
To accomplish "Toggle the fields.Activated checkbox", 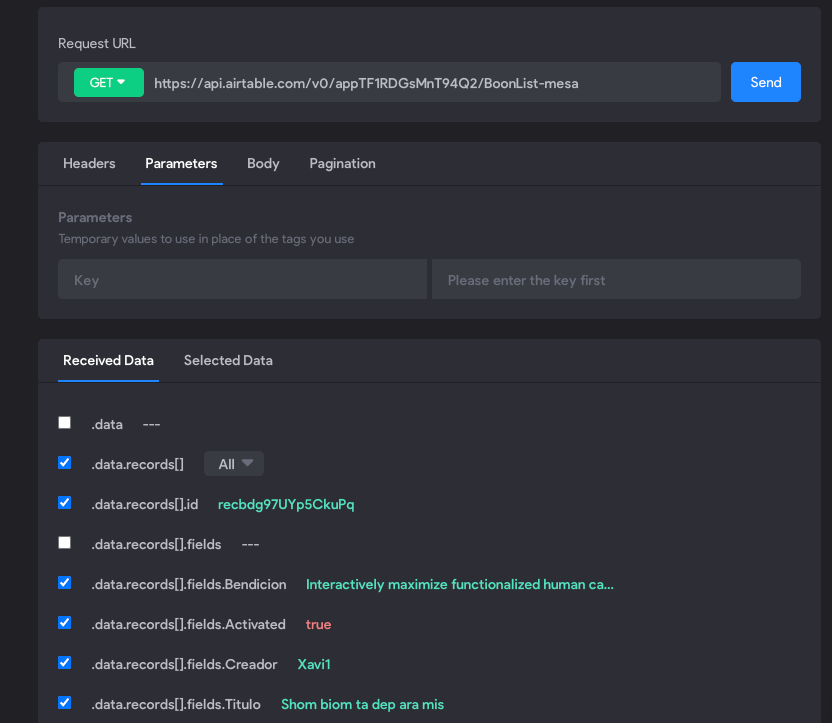I will coord(65,623).
